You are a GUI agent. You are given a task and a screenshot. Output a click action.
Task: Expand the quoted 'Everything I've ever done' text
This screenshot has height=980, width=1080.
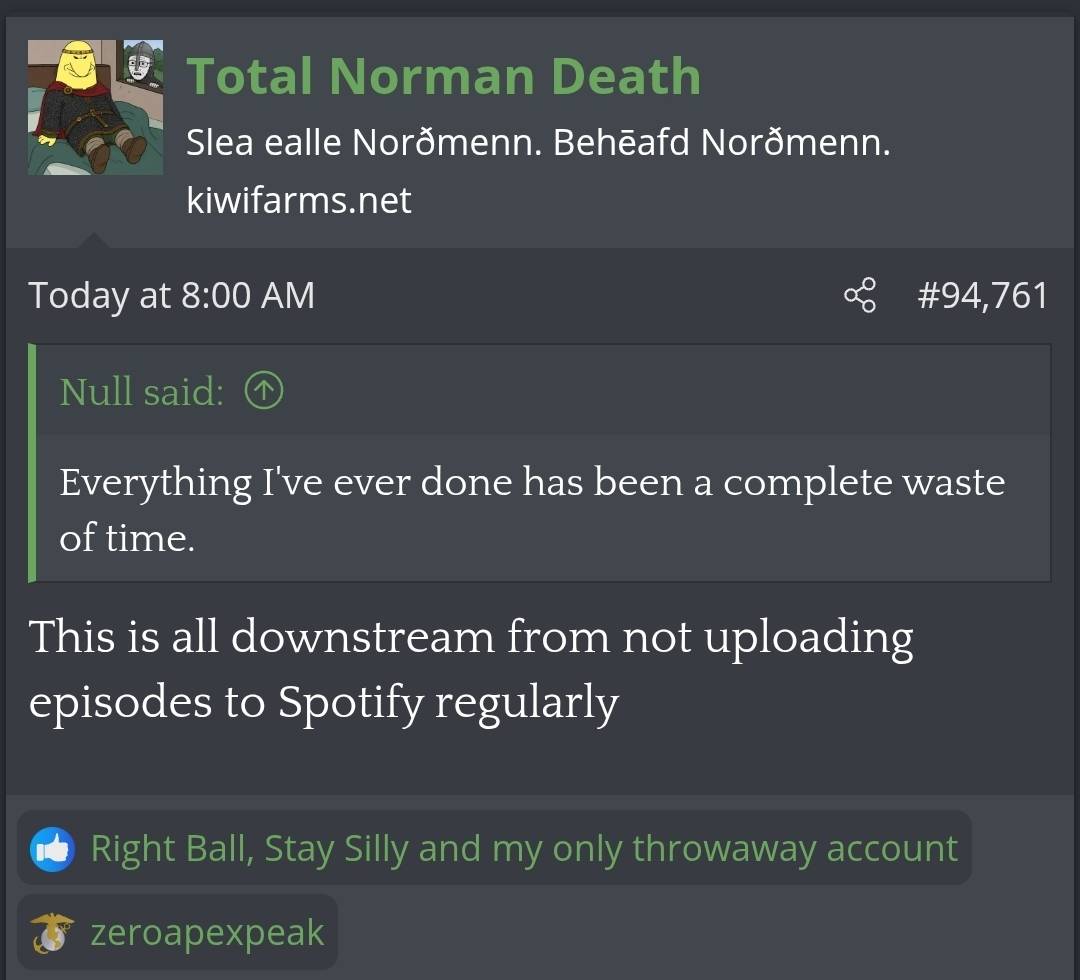point(532,509)
